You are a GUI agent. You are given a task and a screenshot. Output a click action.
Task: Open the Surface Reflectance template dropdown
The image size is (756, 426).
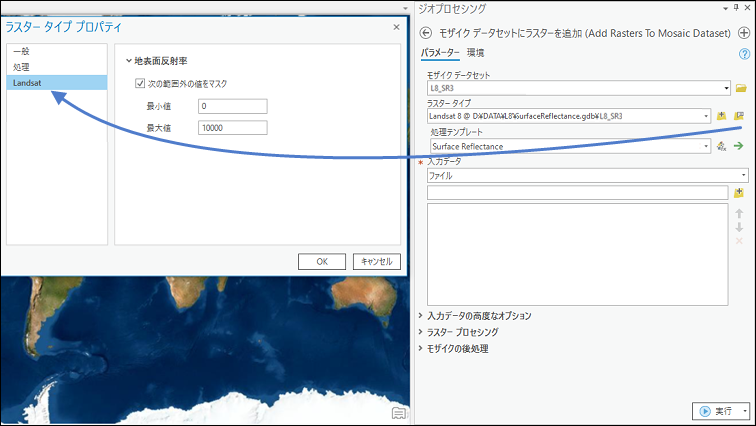pos(706,146)
